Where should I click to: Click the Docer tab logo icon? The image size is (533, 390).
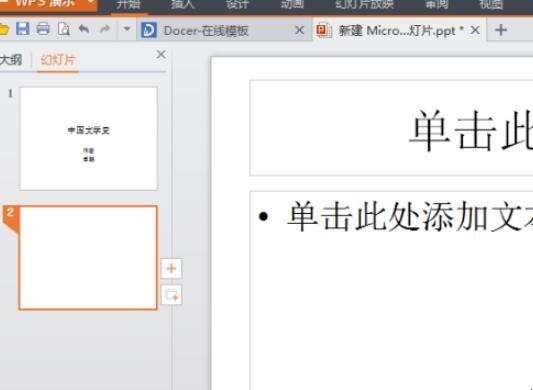pos(149,30)
